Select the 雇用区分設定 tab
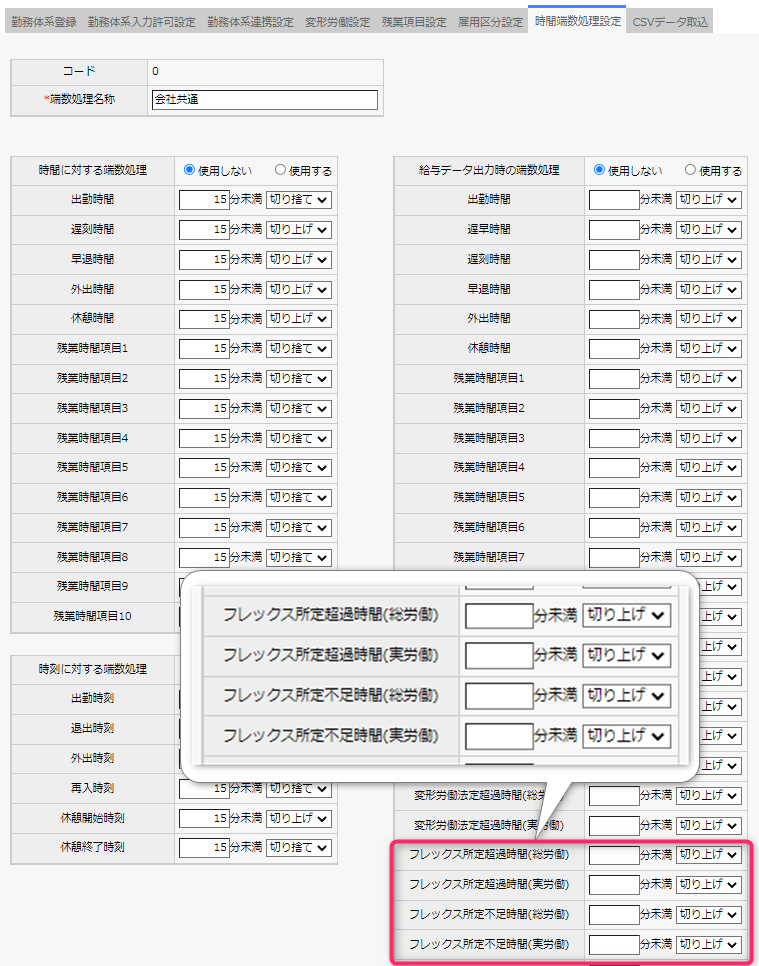759x966 pixels. (490, 22)
